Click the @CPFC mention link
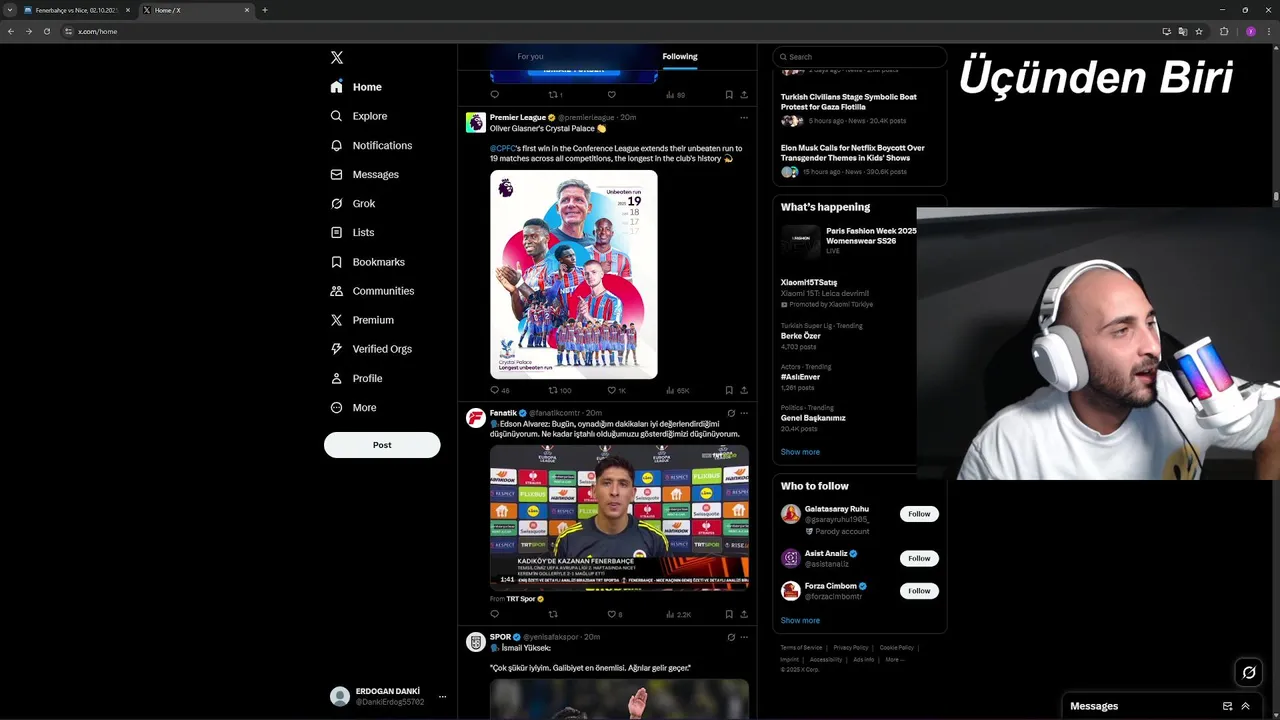This screenshot has height=720, width=1280. tap(502, 148)
